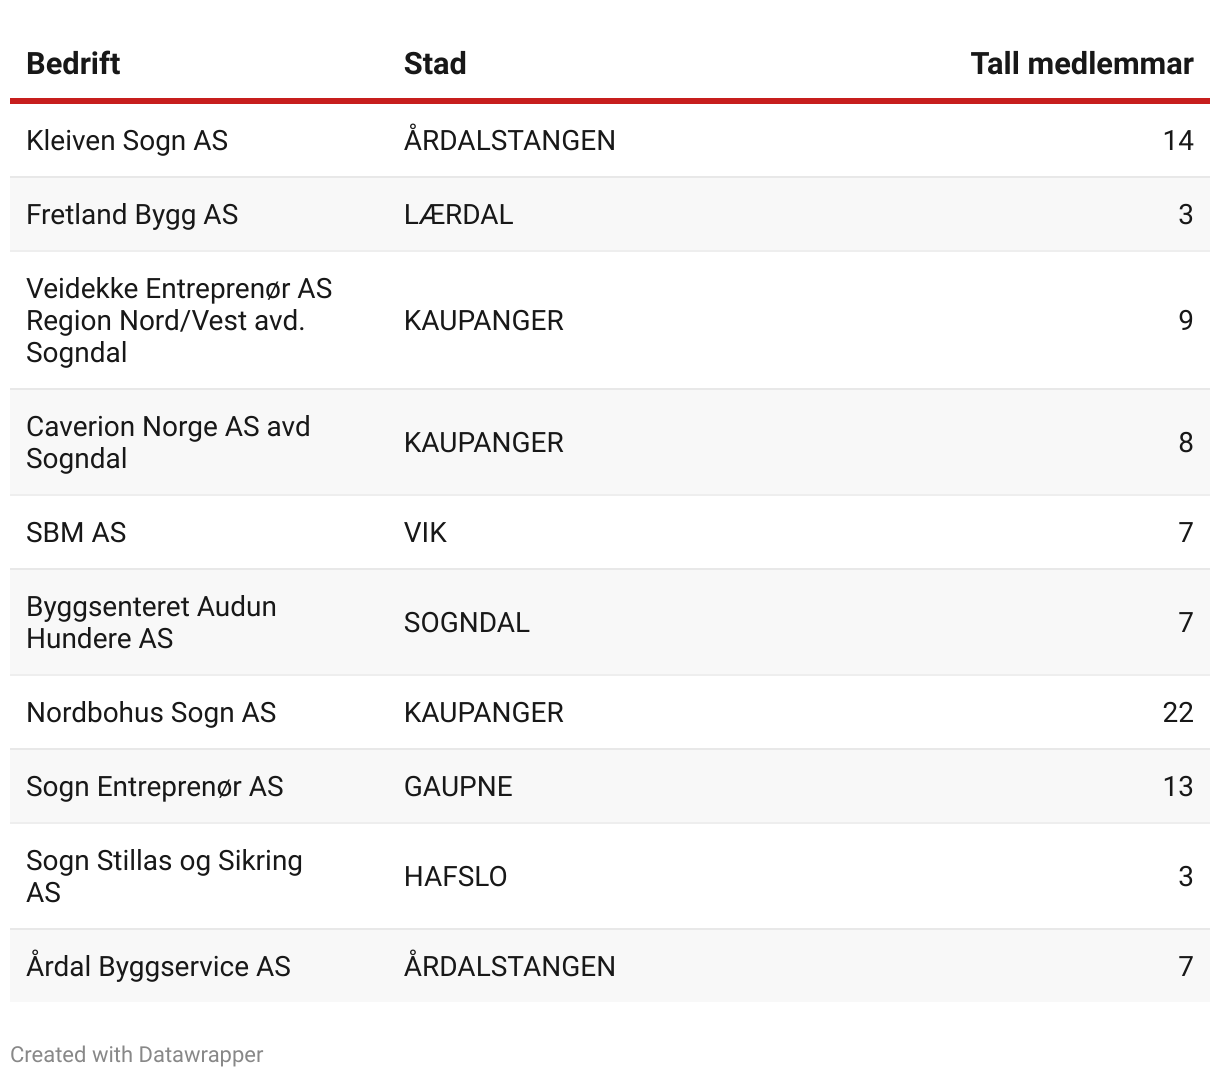Image resolution: width=1220 pixels, height=1078 pixels.
Task: Click Caverion Norge AS avd Sogndal
Action: coord(168,442)
